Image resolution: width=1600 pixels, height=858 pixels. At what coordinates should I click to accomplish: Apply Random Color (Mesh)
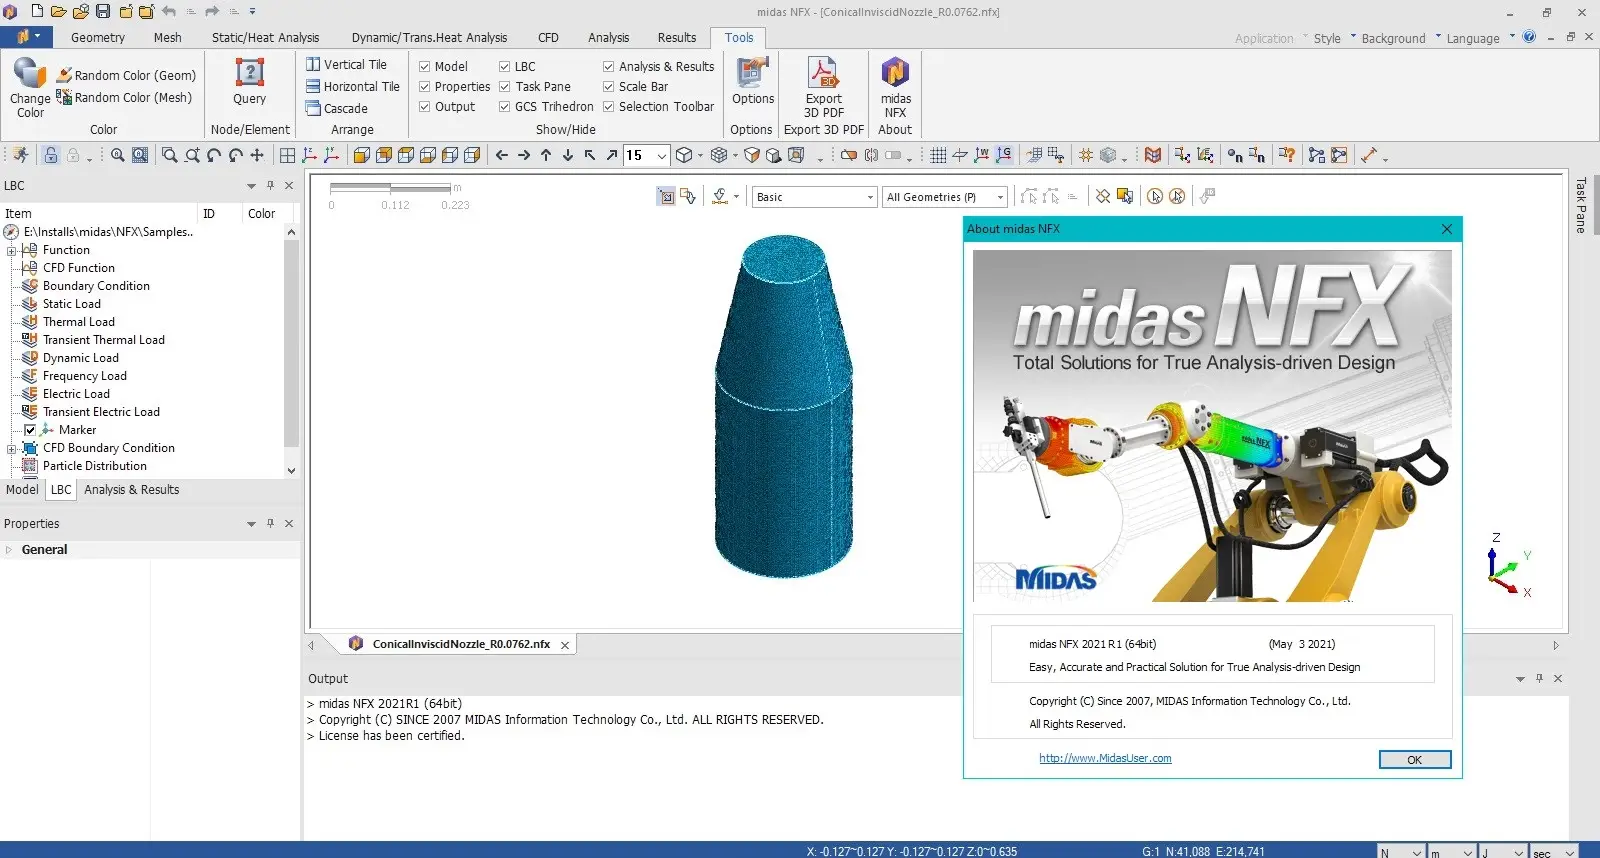pos(124,97)
